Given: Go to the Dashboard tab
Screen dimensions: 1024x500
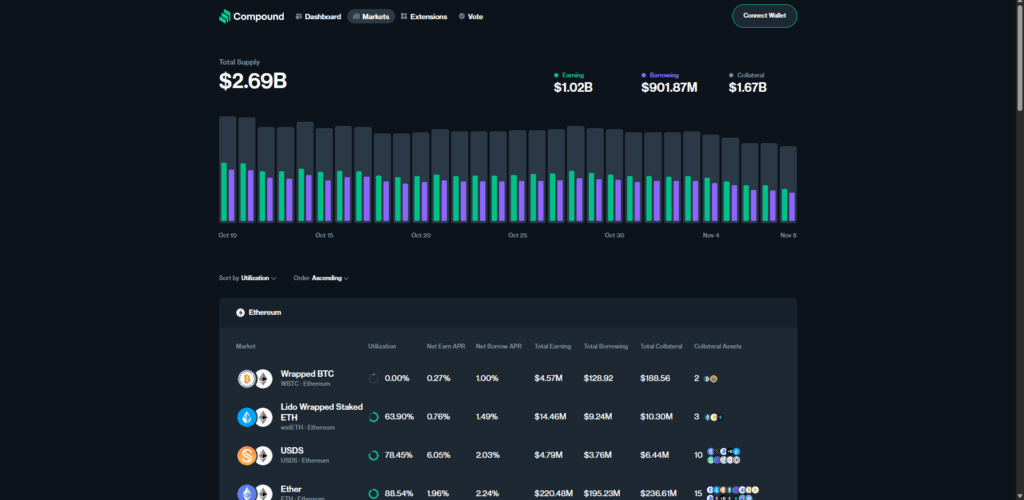Looking at the screenshot, I should tap(318, 17).
